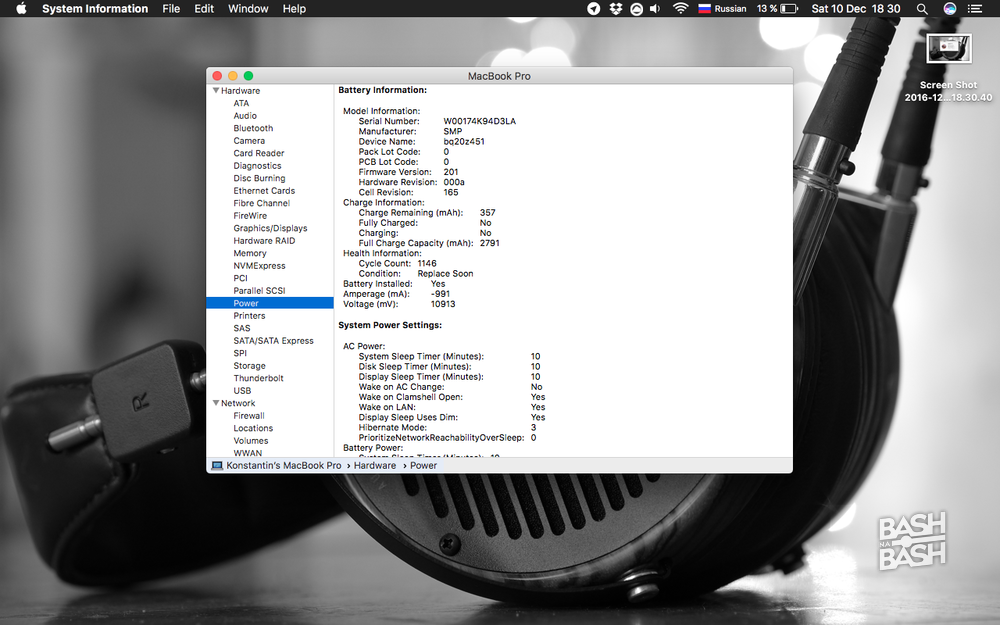
Task: Select Camera in the sidebar
Action: click(x=249, y=141)
